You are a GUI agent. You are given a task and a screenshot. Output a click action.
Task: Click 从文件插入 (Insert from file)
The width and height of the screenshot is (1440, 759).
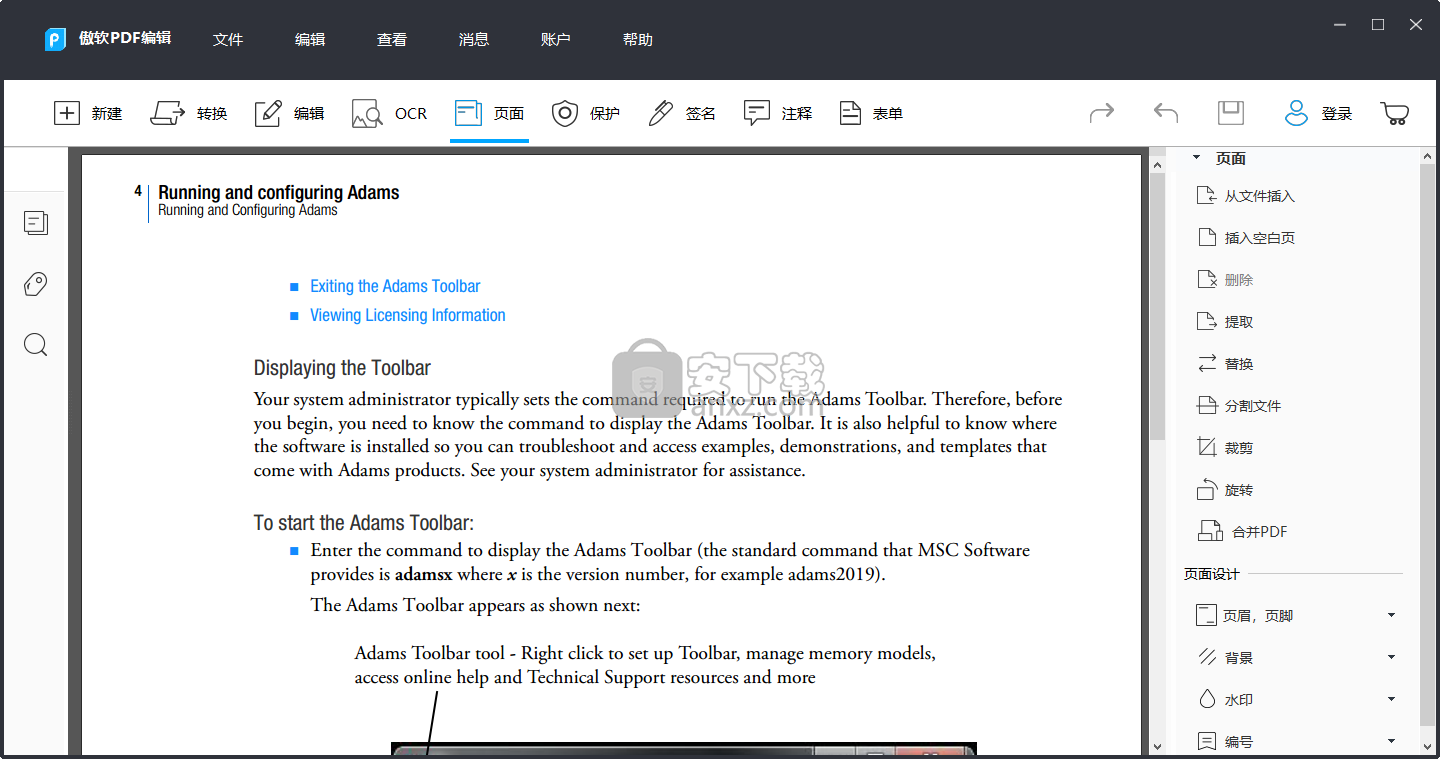(1247, 196)
